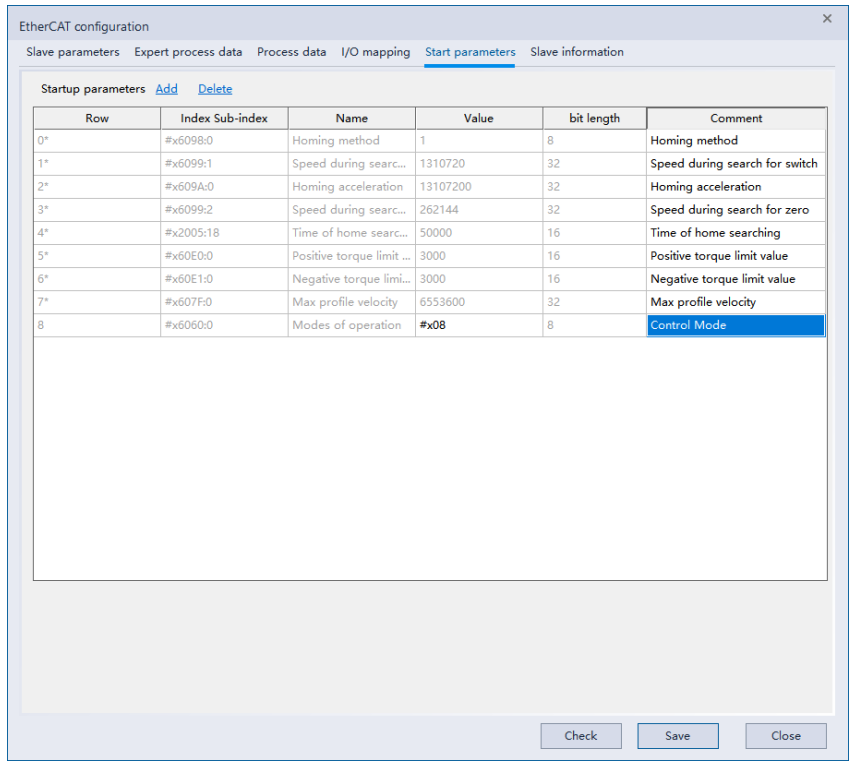Edit the Modes of operation value #x08
The image size is (857, 767).
tap(478, 325)
